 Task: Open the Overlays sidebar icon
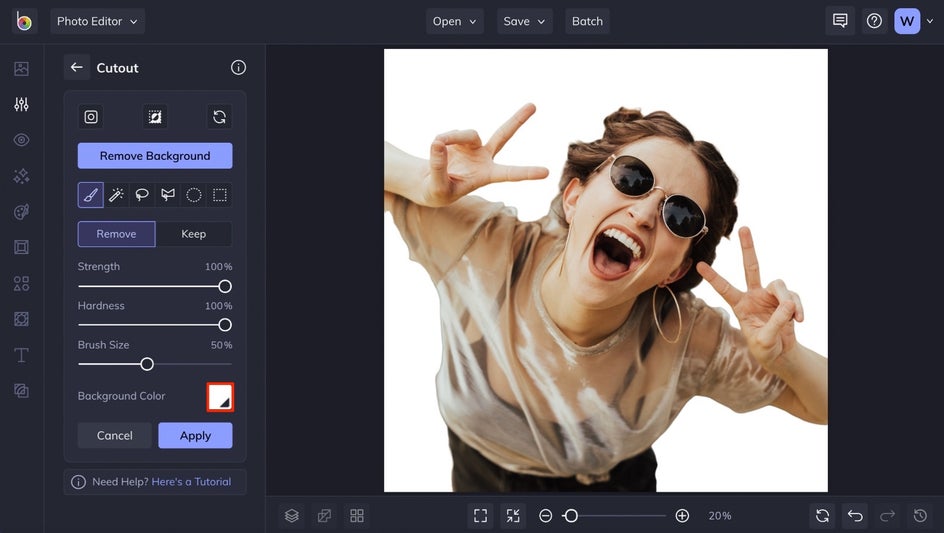pos(21,319)
